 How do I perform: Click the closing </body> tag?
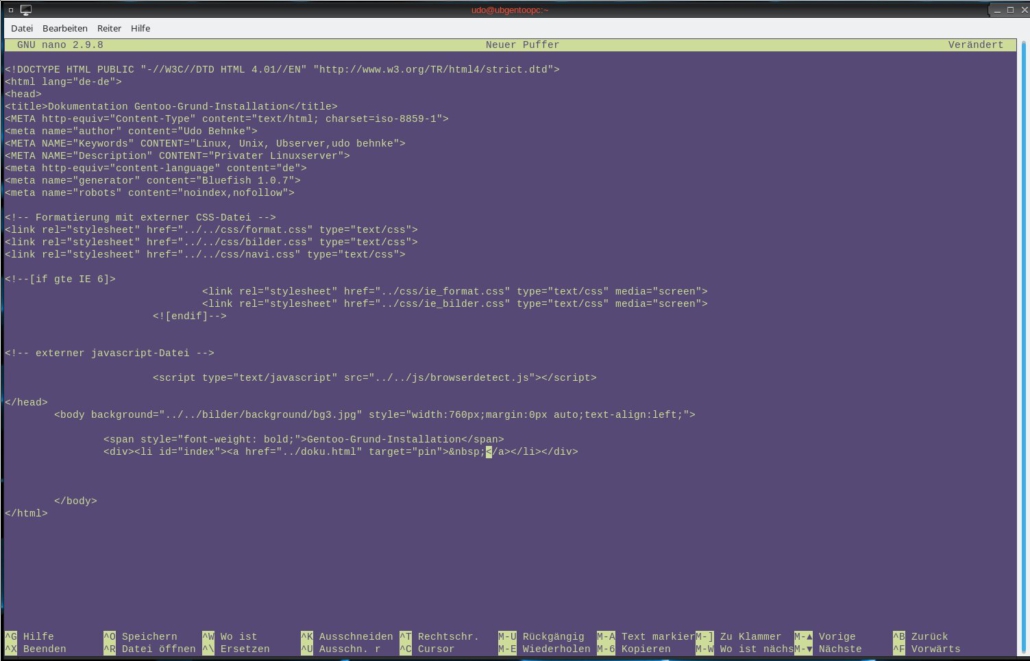click(76, 501)
